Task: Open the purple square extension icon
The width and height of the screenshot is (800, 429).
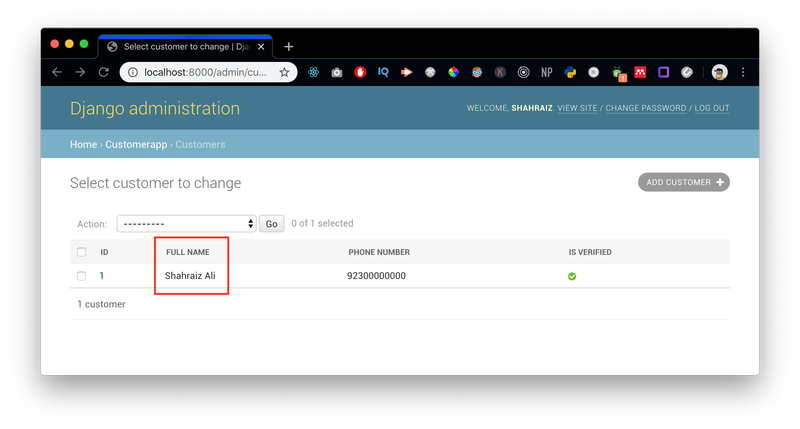Action: pyautogui.click(x=663, y=72)
